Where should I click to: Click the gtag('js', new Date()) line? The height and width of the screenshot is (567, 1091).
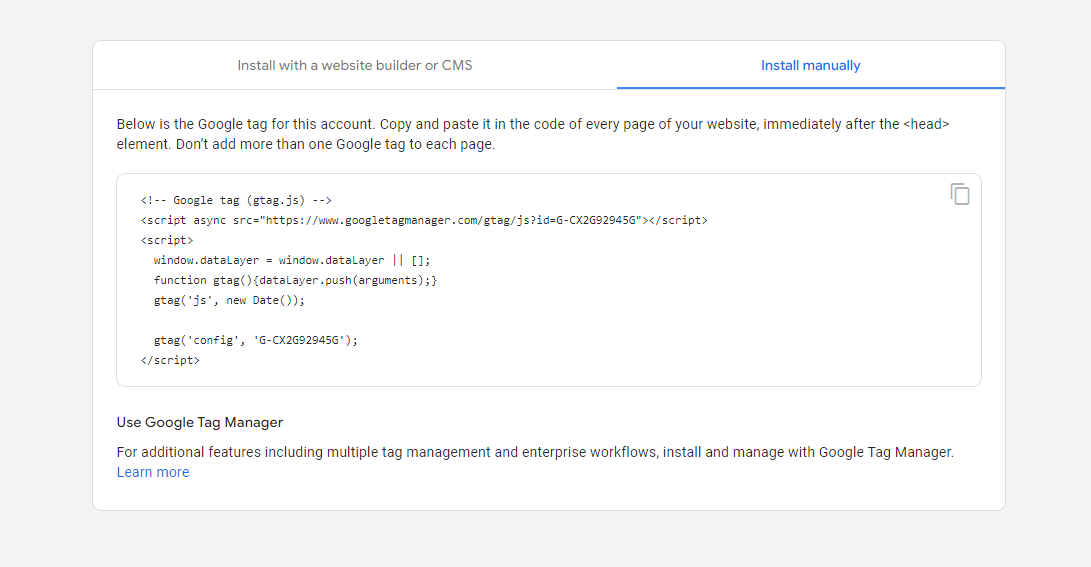[x=229, y=300]
